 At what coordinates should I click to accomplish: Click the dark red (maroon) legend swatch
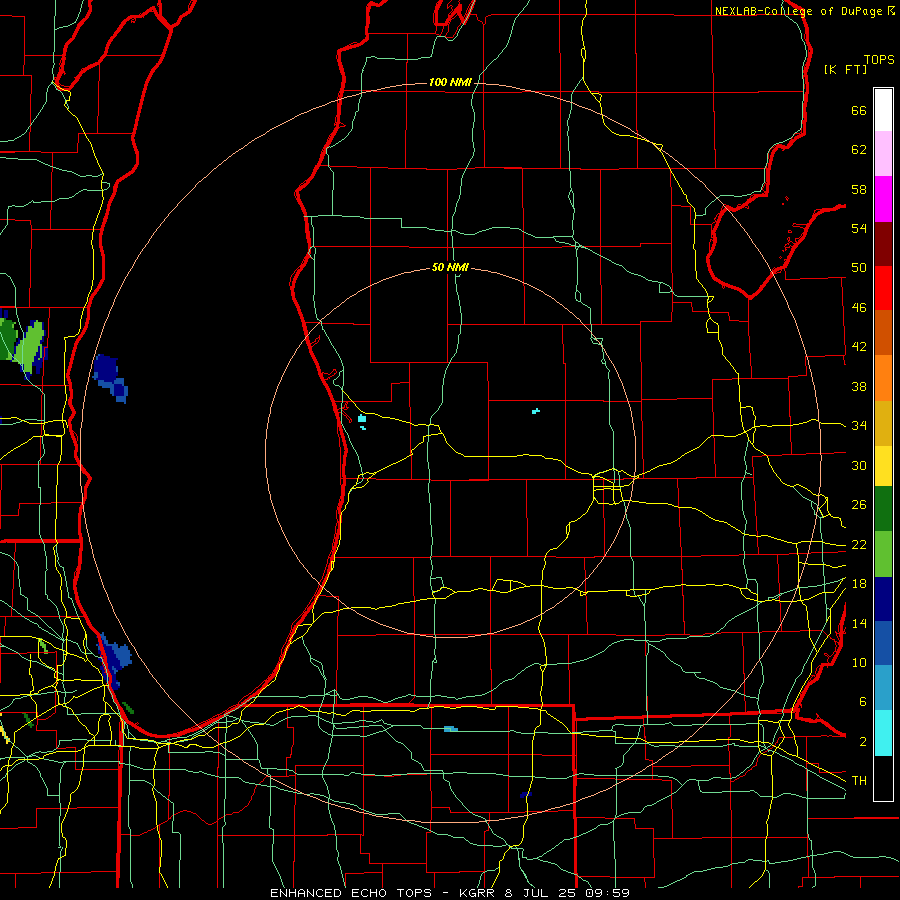pyautogui.click(x=883, y=245)
